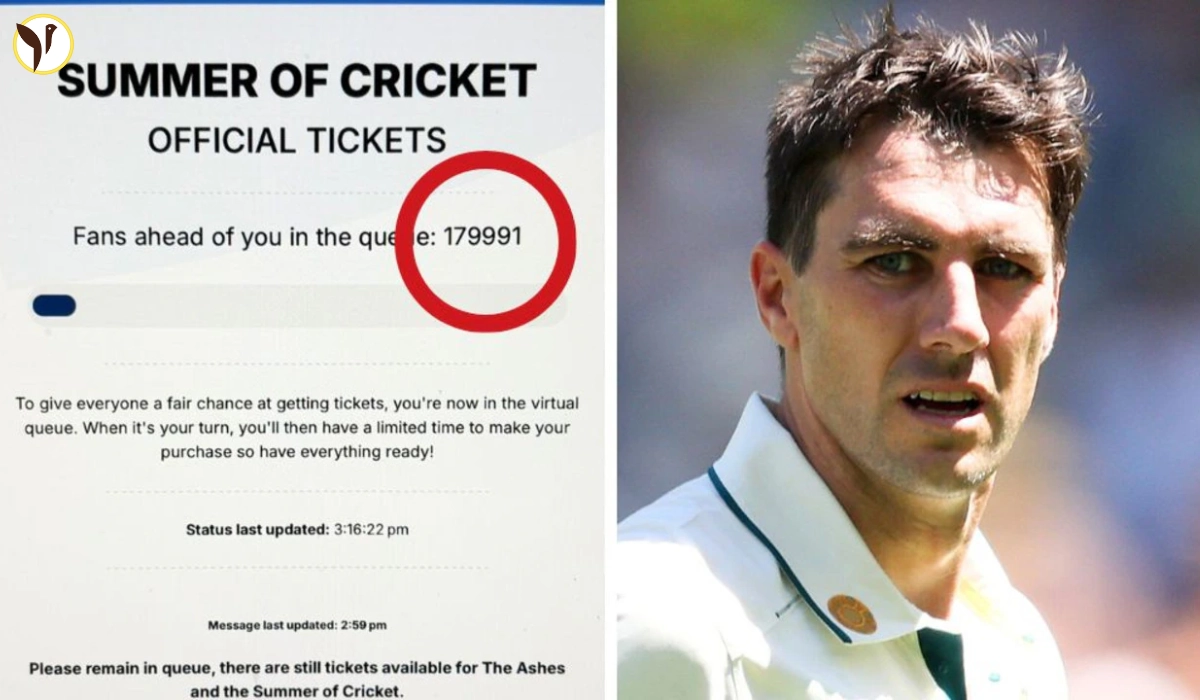Click the 'Please remain in queue' message

[x=297, y=679]
